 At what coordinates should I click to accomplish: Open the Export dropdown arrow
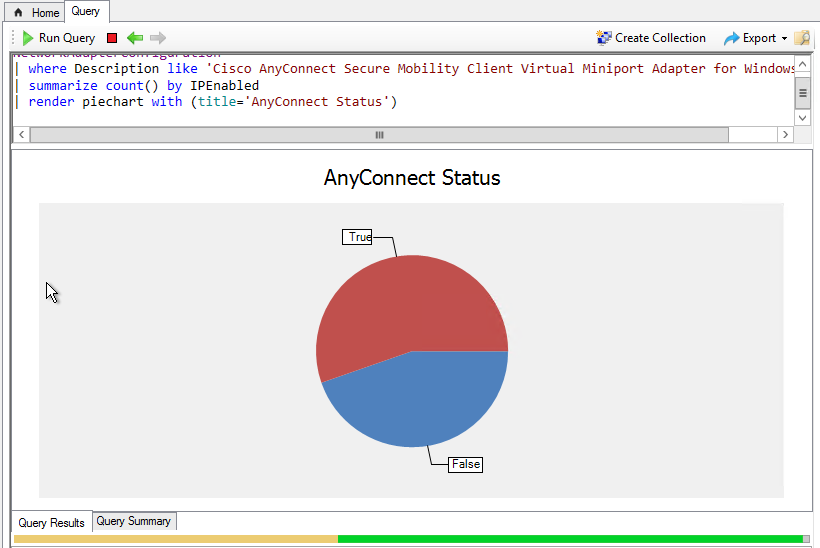tap(784, 38)
